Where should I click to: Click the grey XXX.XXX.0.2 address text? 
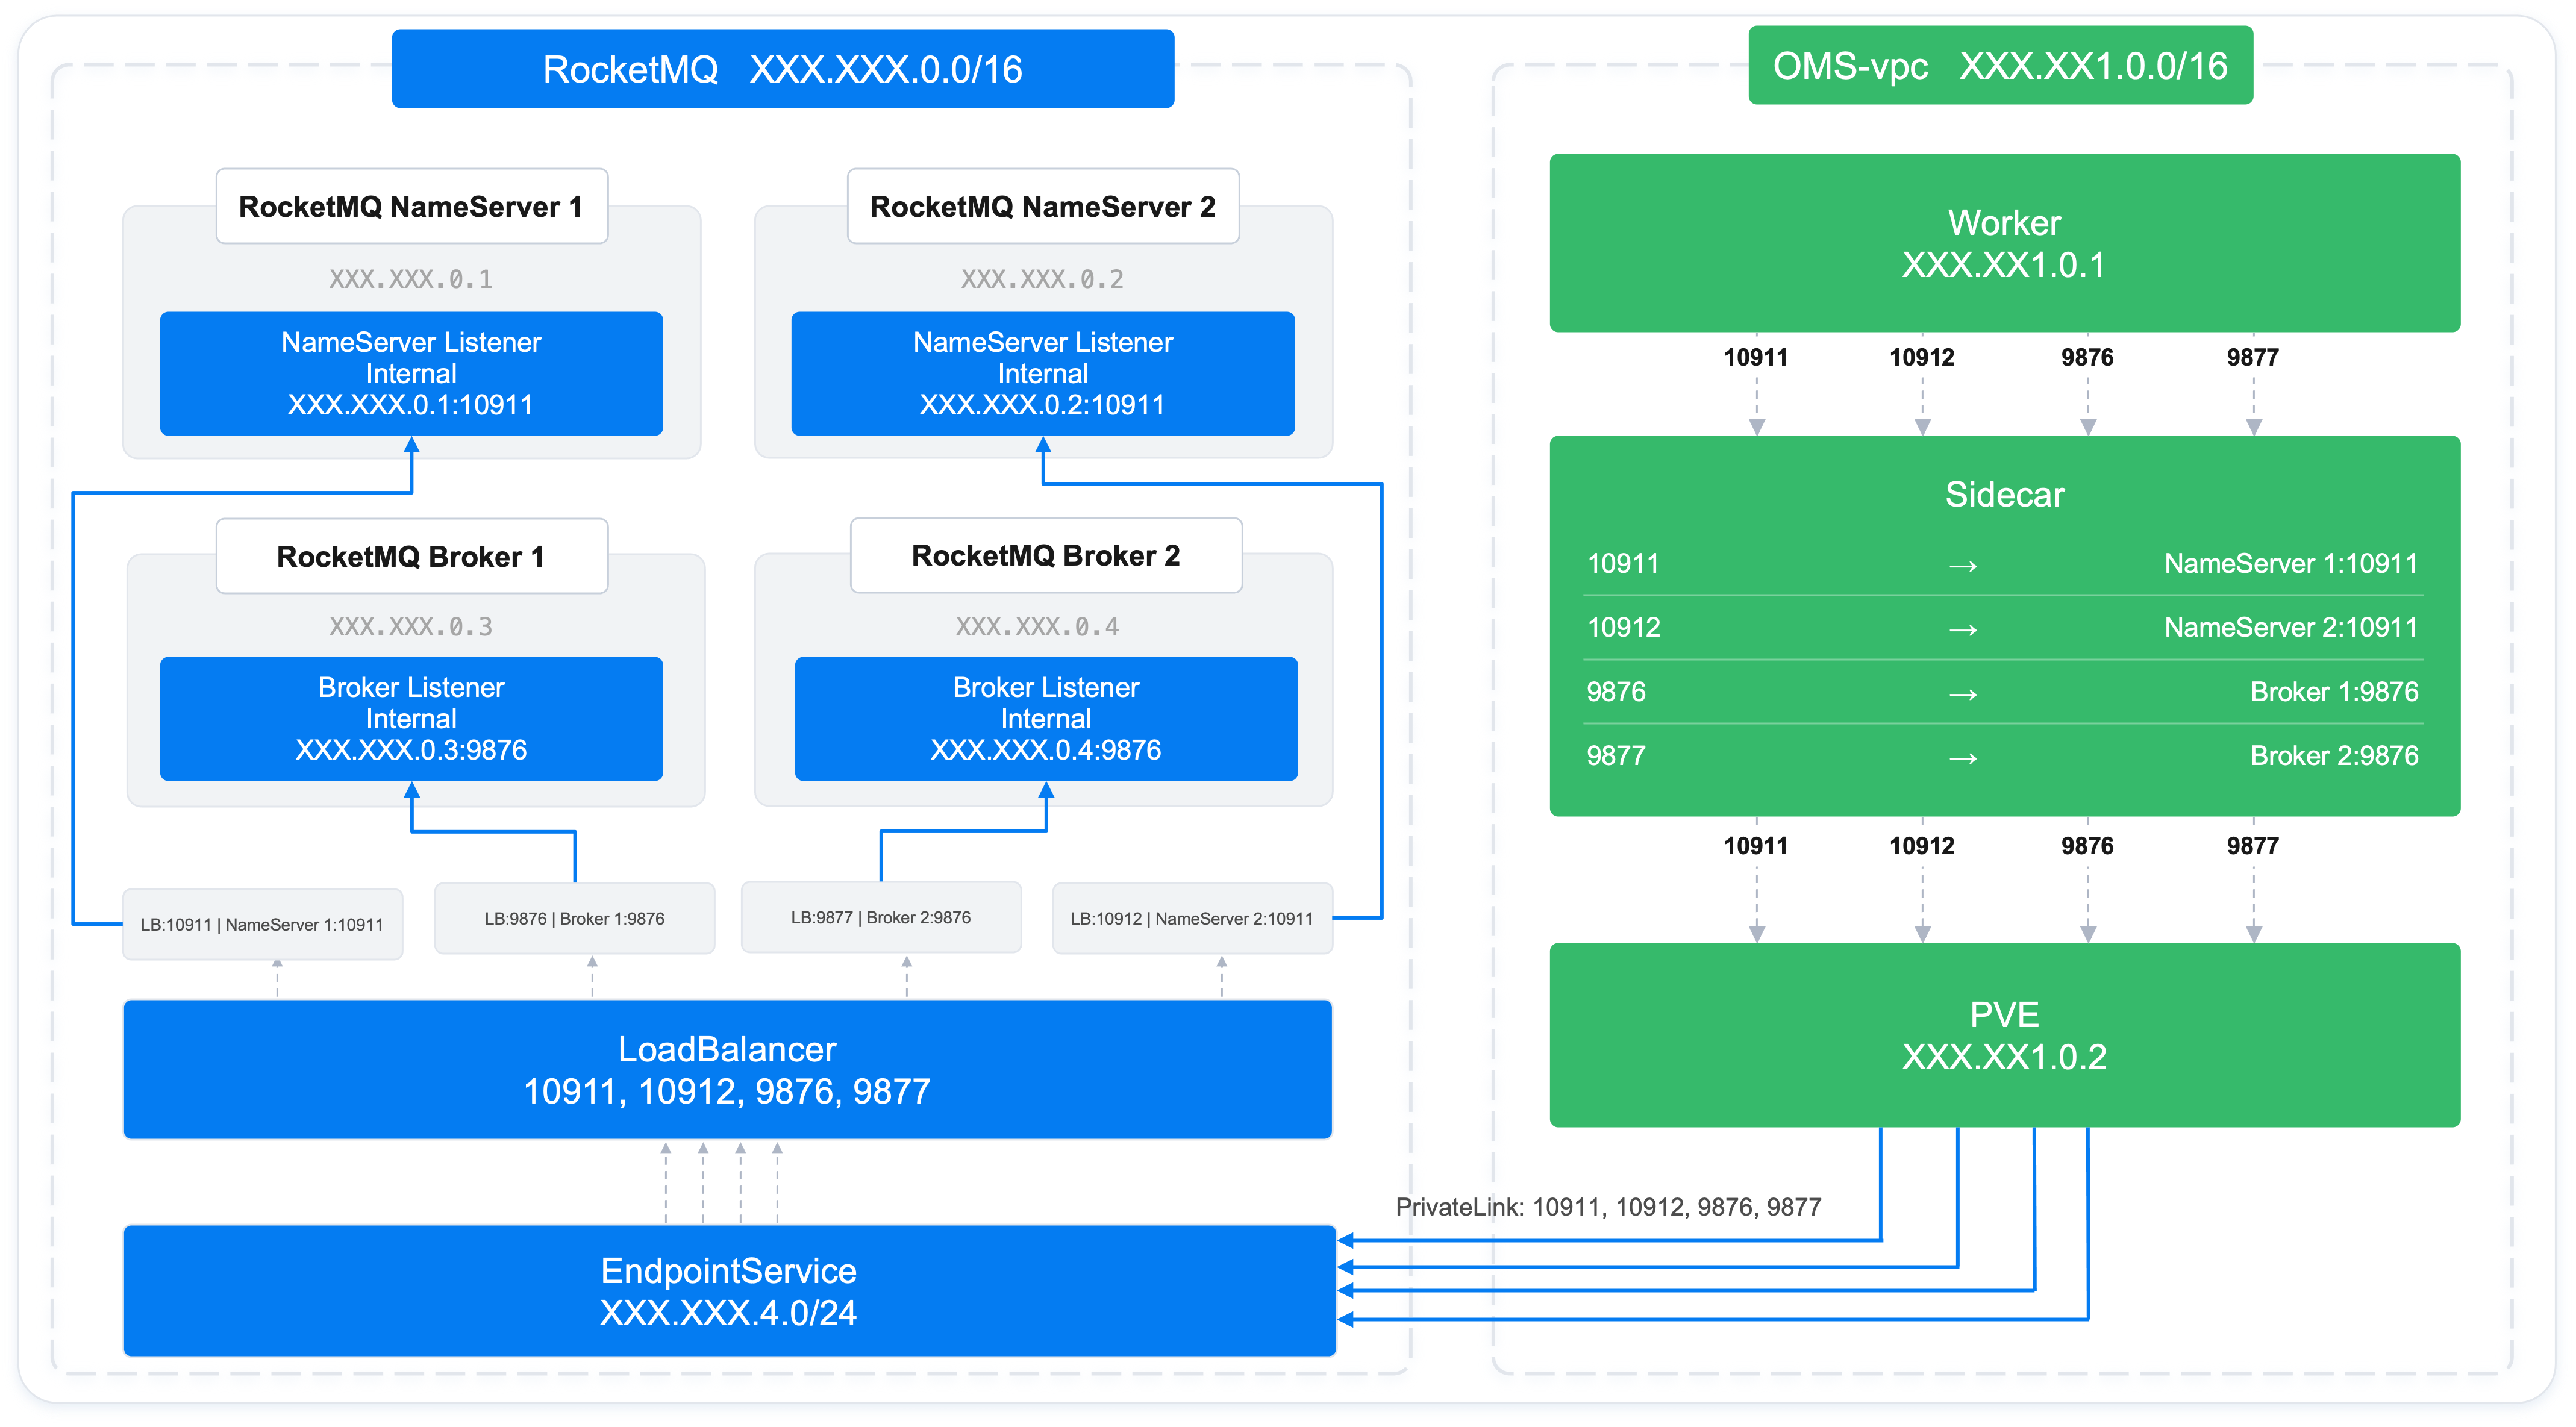pos(1043,279)
